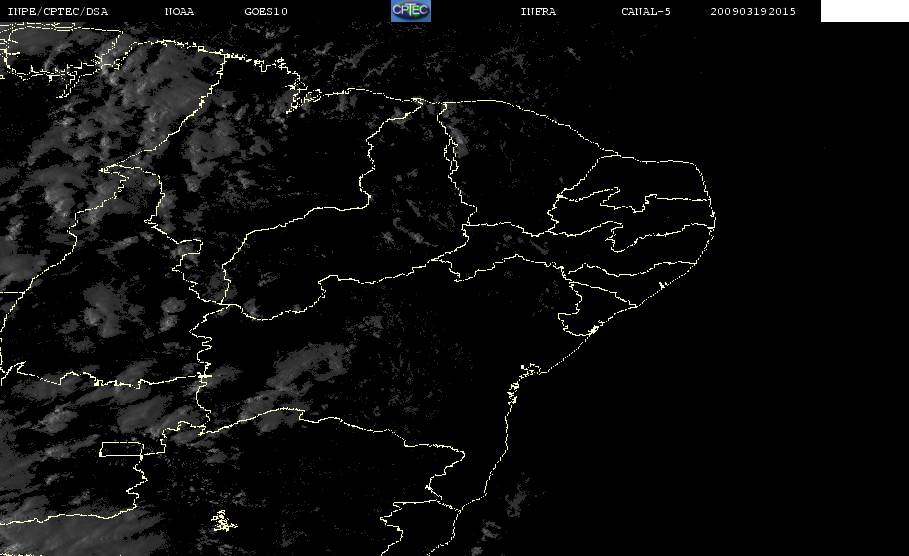This screenshot has height=556, width=909.
Task: Click the white blank box in top-right corner
Action: tap(864, 11)
